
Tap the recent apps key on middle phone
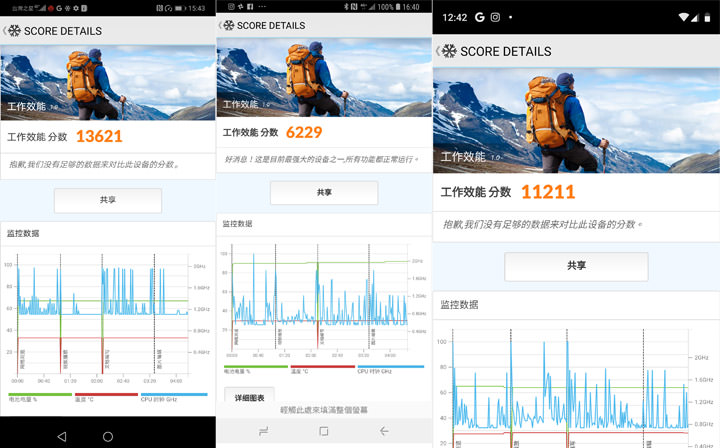264,431
